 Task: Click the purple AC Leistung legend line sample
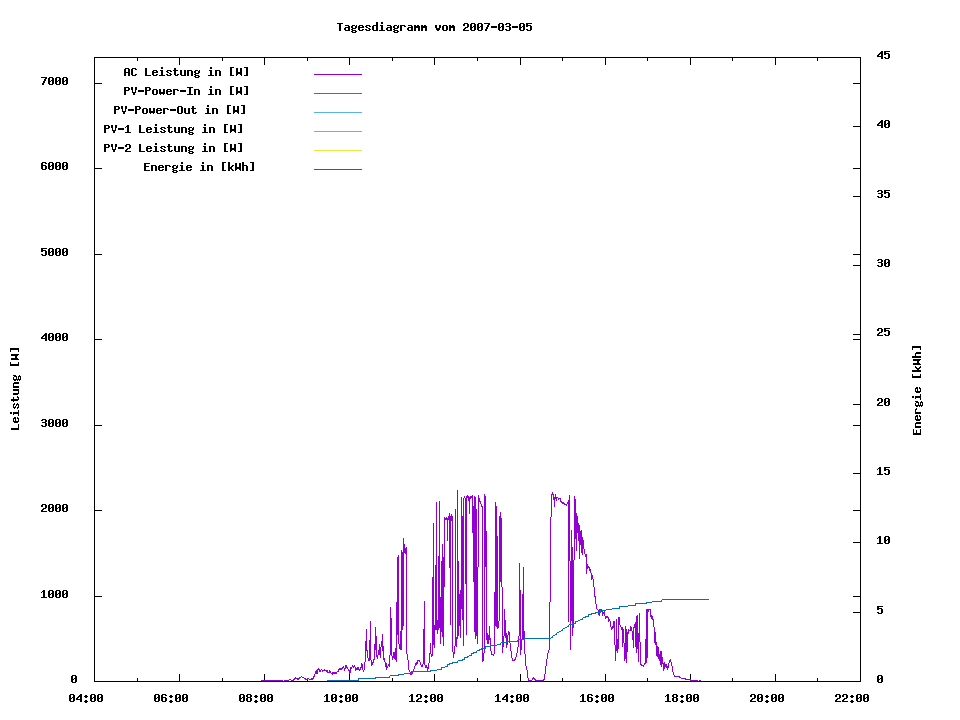point(337,74)
